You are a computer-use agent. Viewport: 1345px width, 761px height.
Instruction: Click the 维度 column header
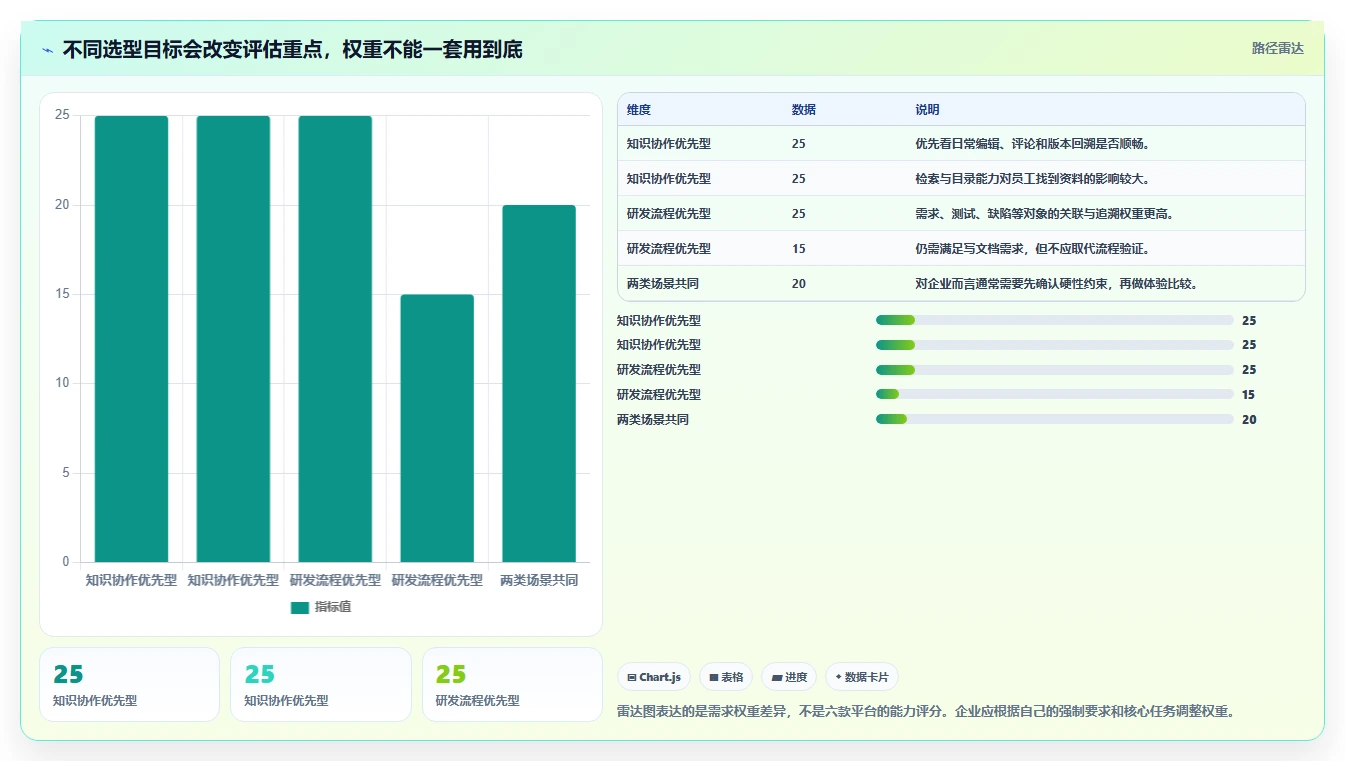click(x=639, y=110)
